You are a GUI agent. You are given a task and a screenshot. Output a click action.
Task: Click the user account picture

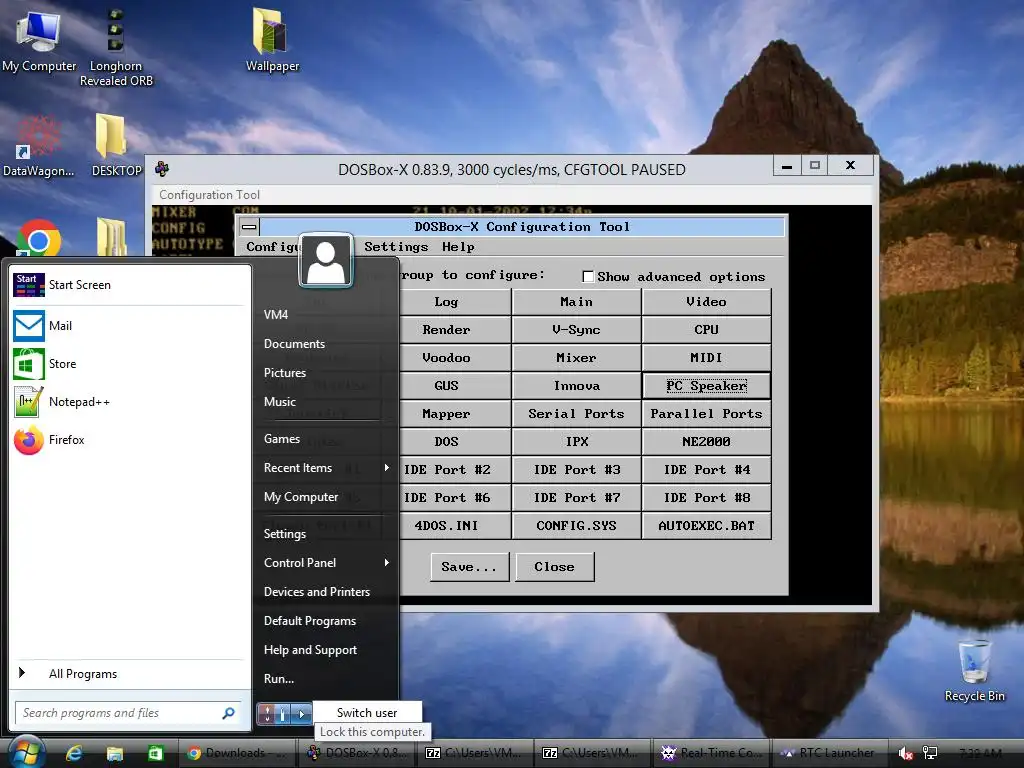(x=326, y=261)
